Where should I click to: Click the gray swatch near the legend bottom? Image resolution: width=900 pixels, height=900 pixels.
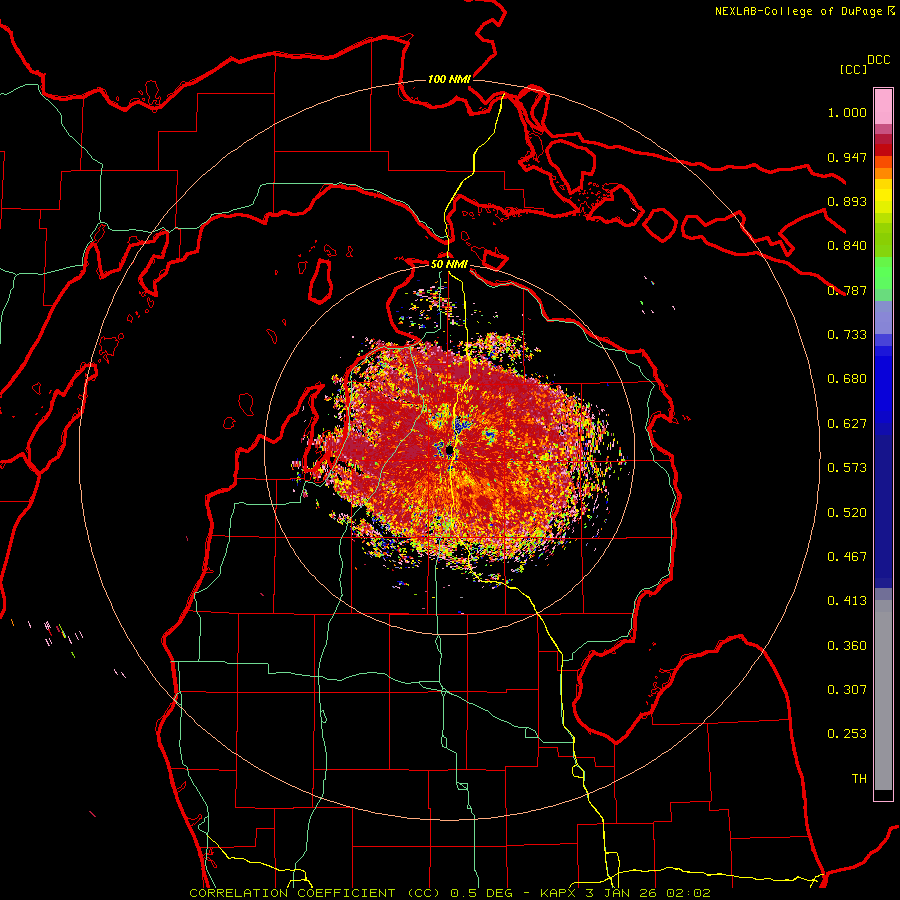tap(883, 700)
